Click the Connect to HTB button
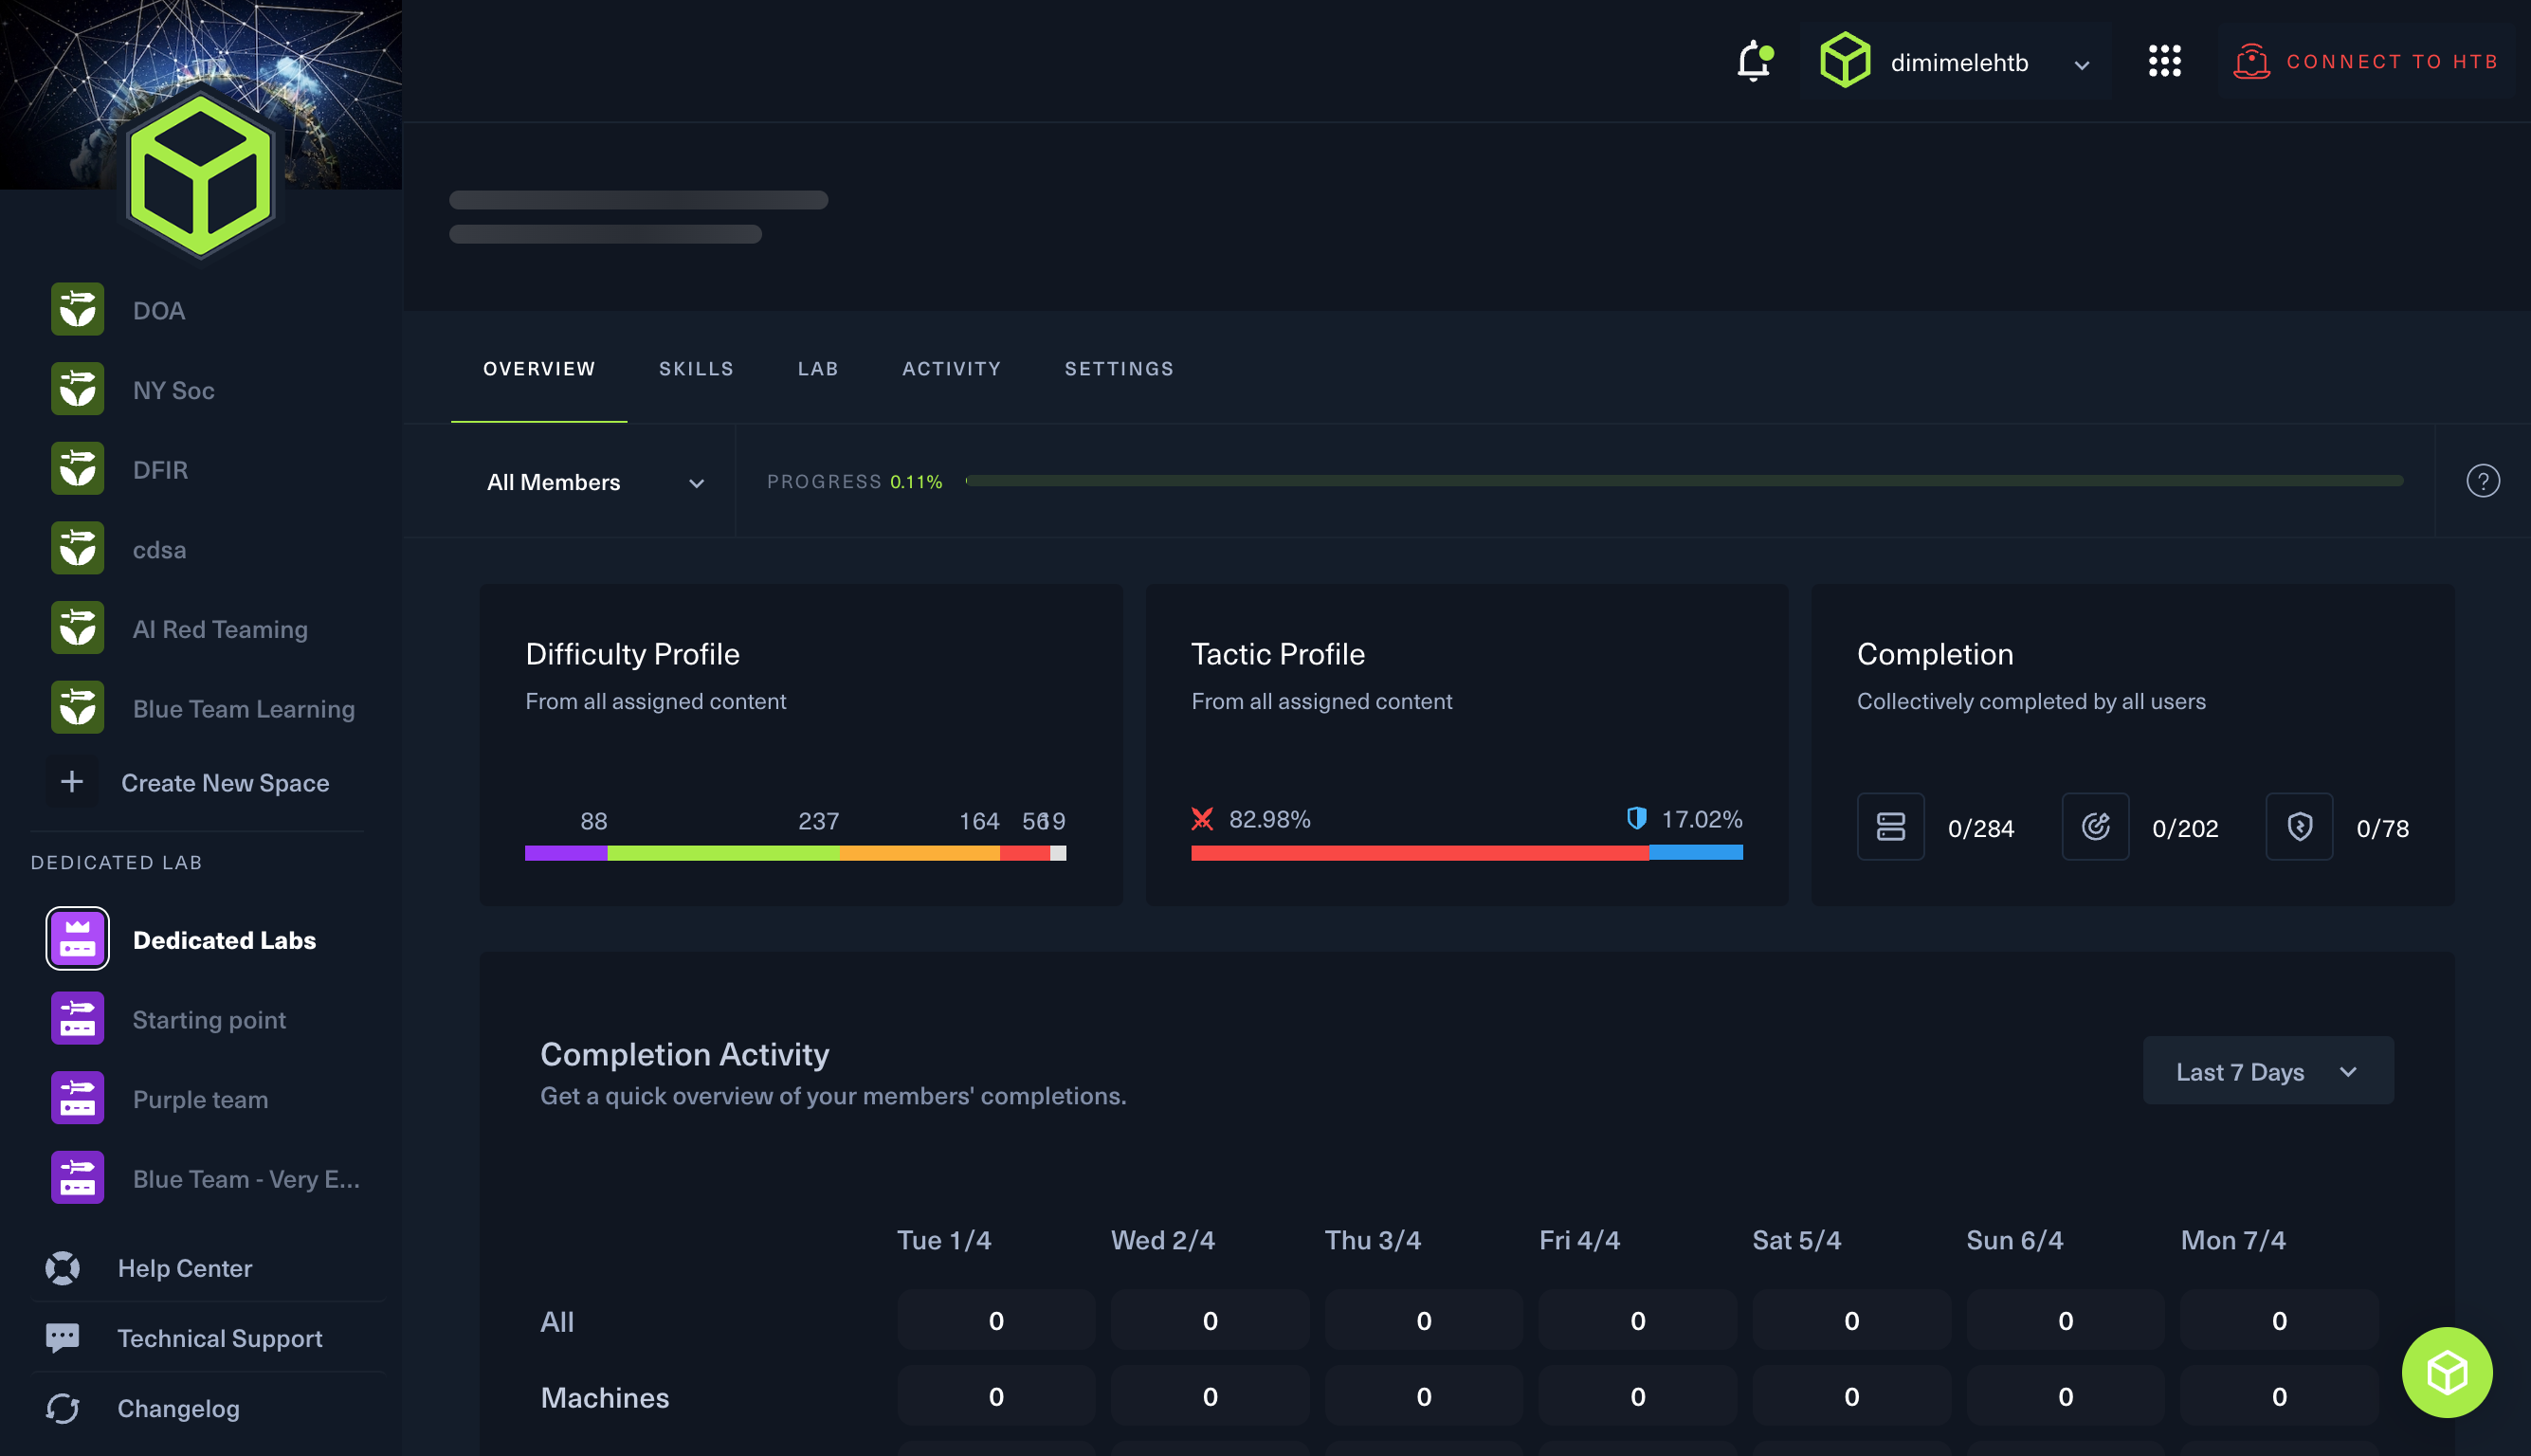This screenshot has width=2531, height=1456. [2366, 62]
